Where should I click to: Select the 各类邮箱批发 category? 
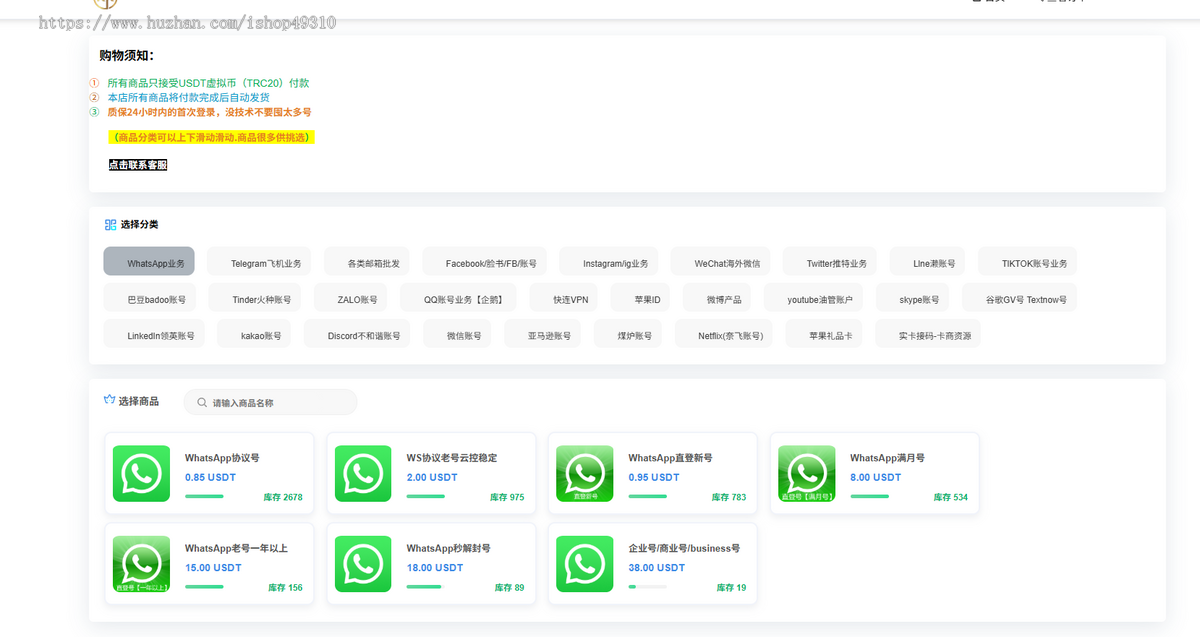click(367, 262)
